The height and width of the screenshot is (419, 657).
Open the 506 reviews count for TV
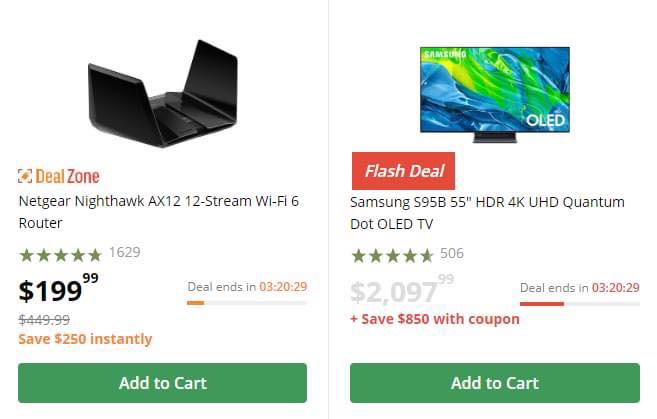452,253
